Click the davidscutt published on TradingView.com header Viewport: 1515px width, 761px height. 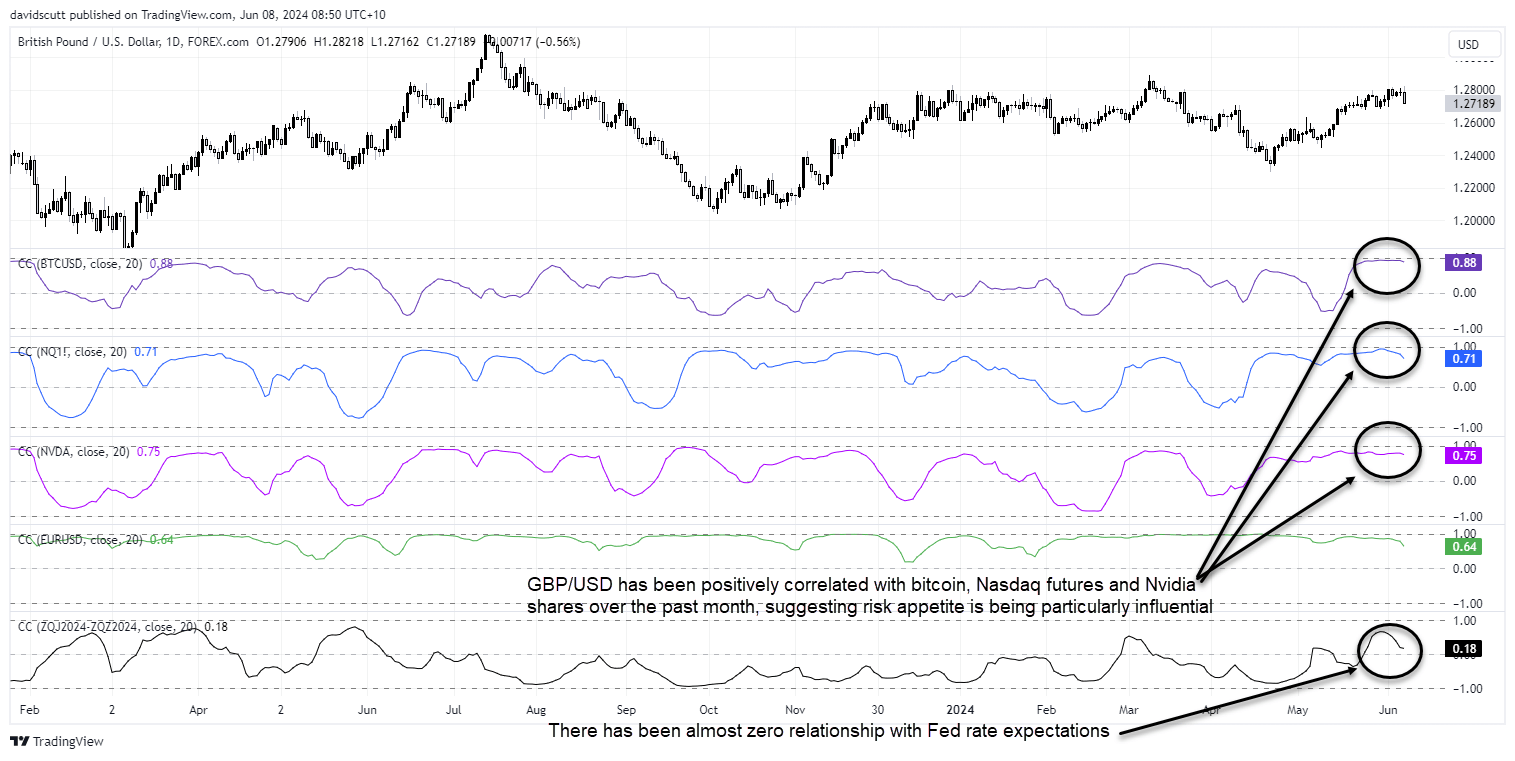click(x=197, y=15)
